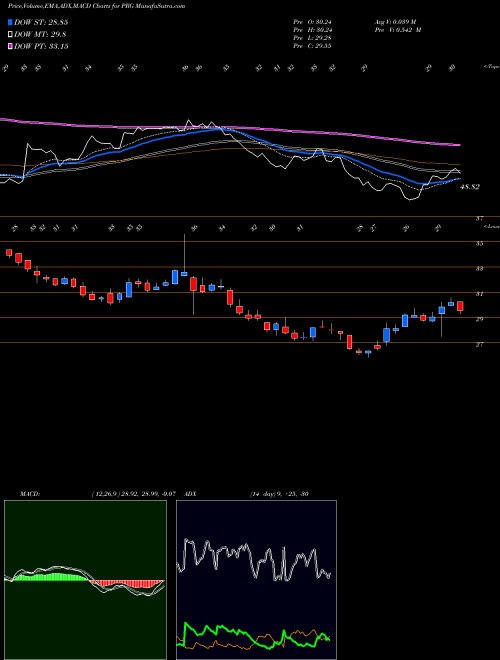Click the Pre C: 29.55 value
The height and width of the screenshot is (660, 500).
click(x=312, y=46)
